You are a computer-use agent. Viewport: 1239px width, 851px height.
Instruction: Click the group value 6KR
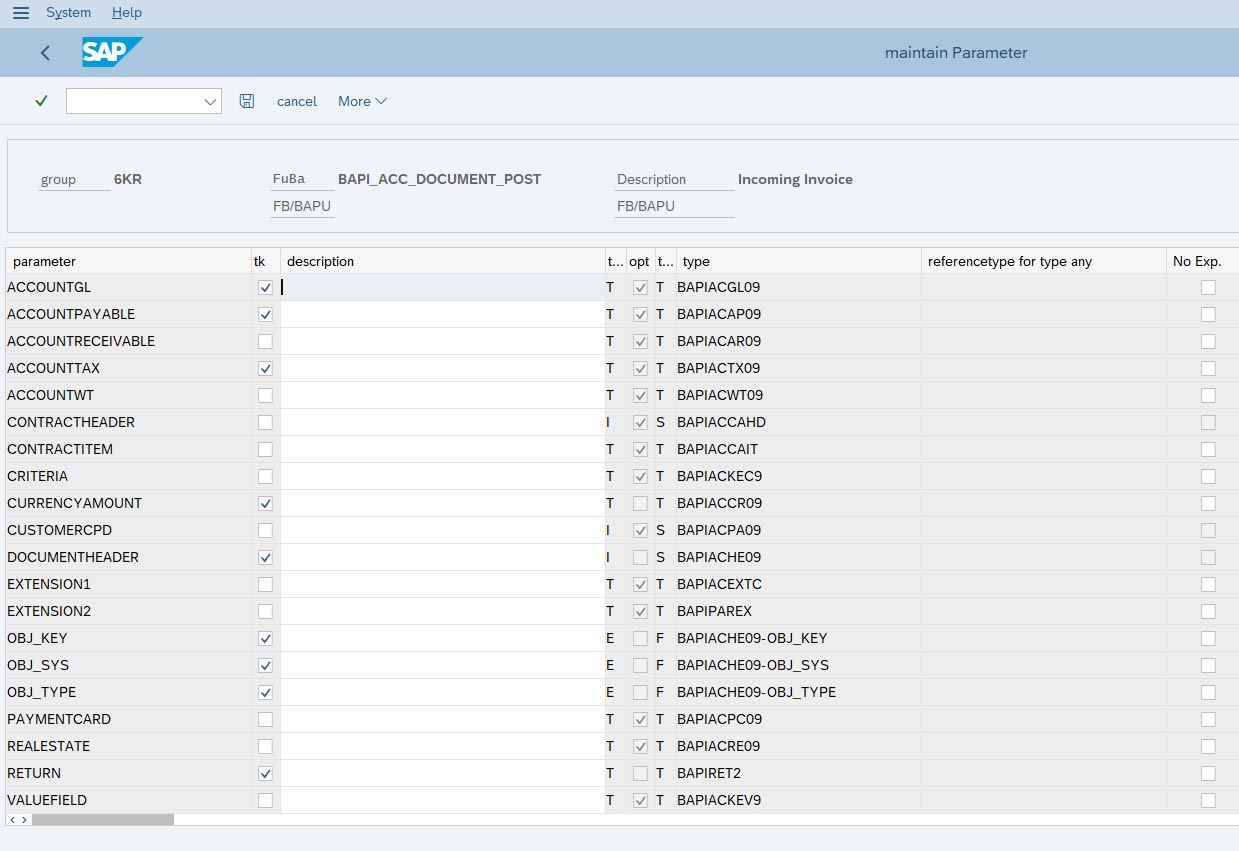coord(128,179)
